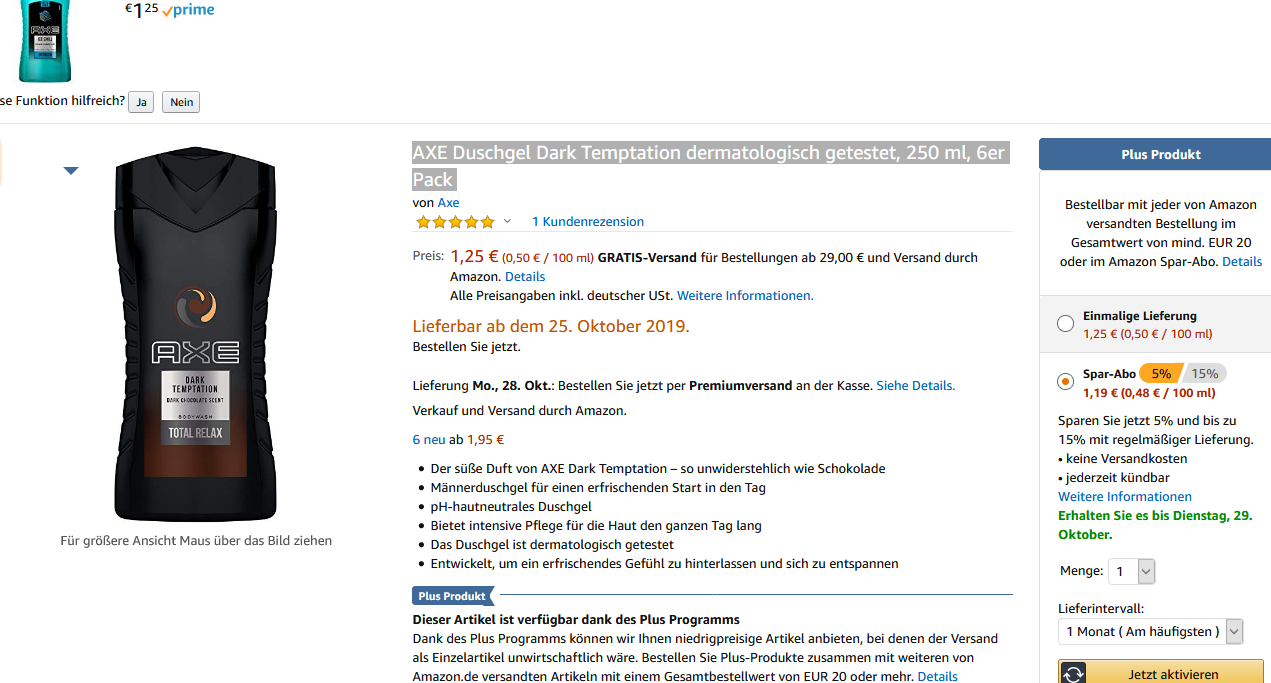Click the blue arrow above the product image
The image size is (1271, 683).
tap(71, 171)
